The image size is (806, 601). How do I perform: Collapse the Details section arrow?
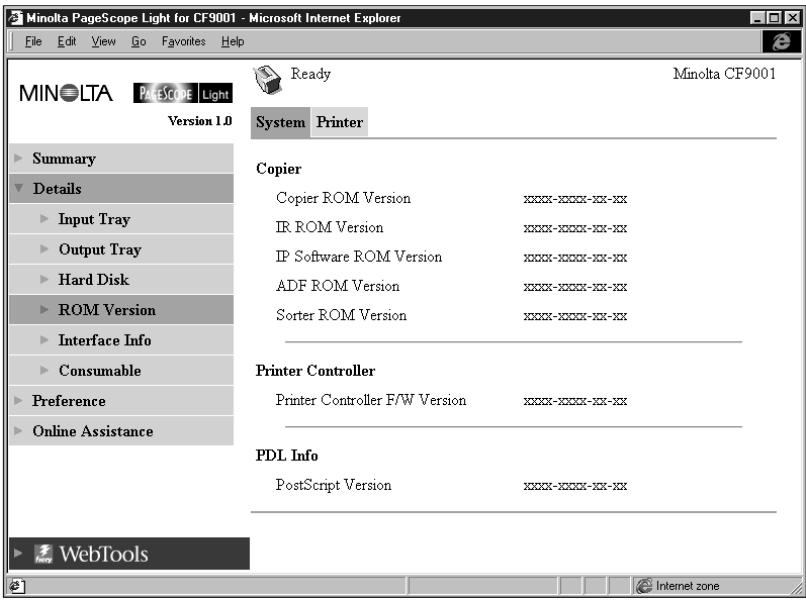point(19,188)
